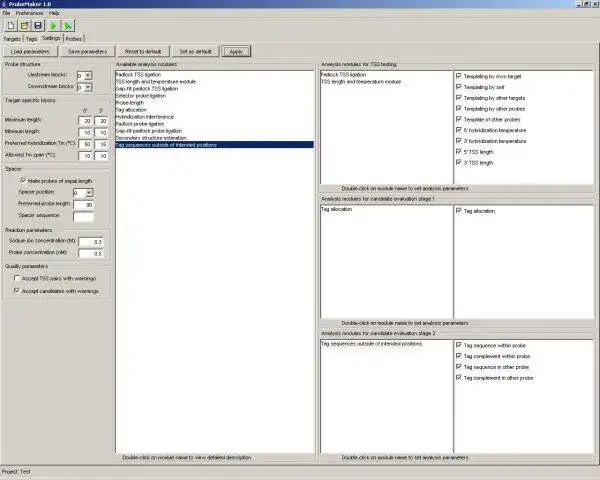Click the ProbeMaker title bar application icon

point(4,4)
